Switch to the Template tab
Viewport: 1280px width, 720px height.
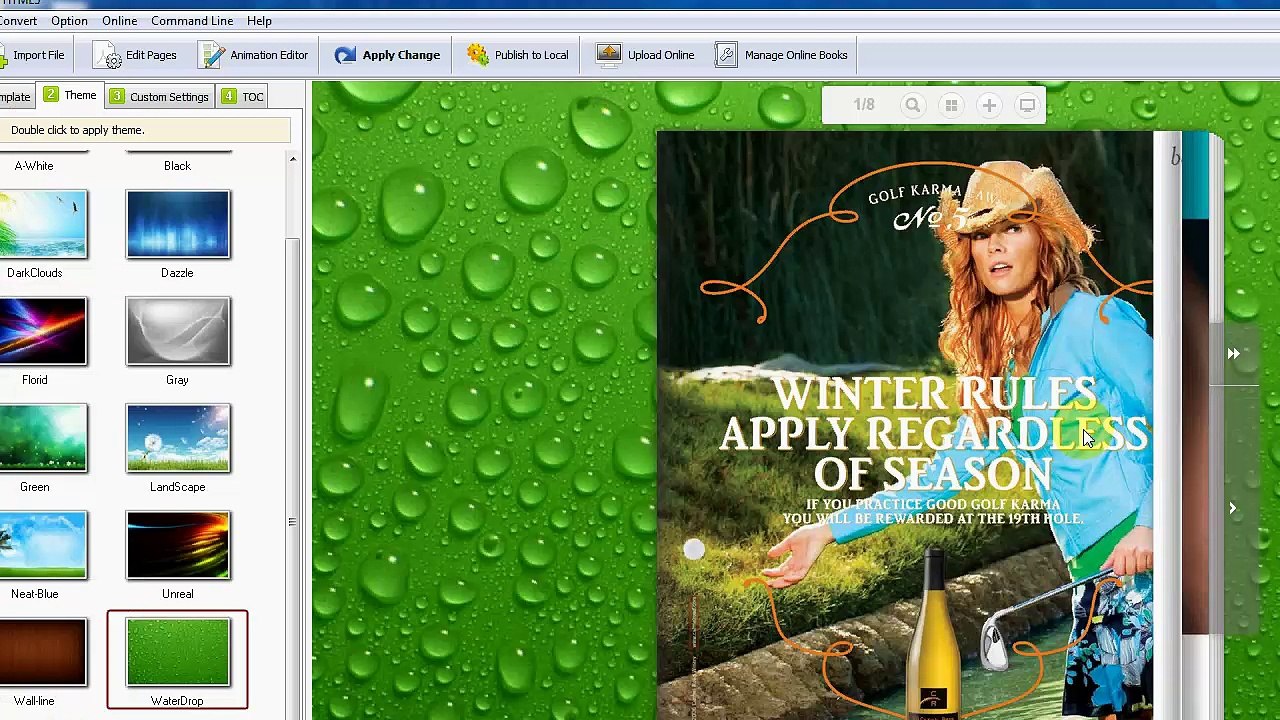pyautogui.click(x=15, y=96)
